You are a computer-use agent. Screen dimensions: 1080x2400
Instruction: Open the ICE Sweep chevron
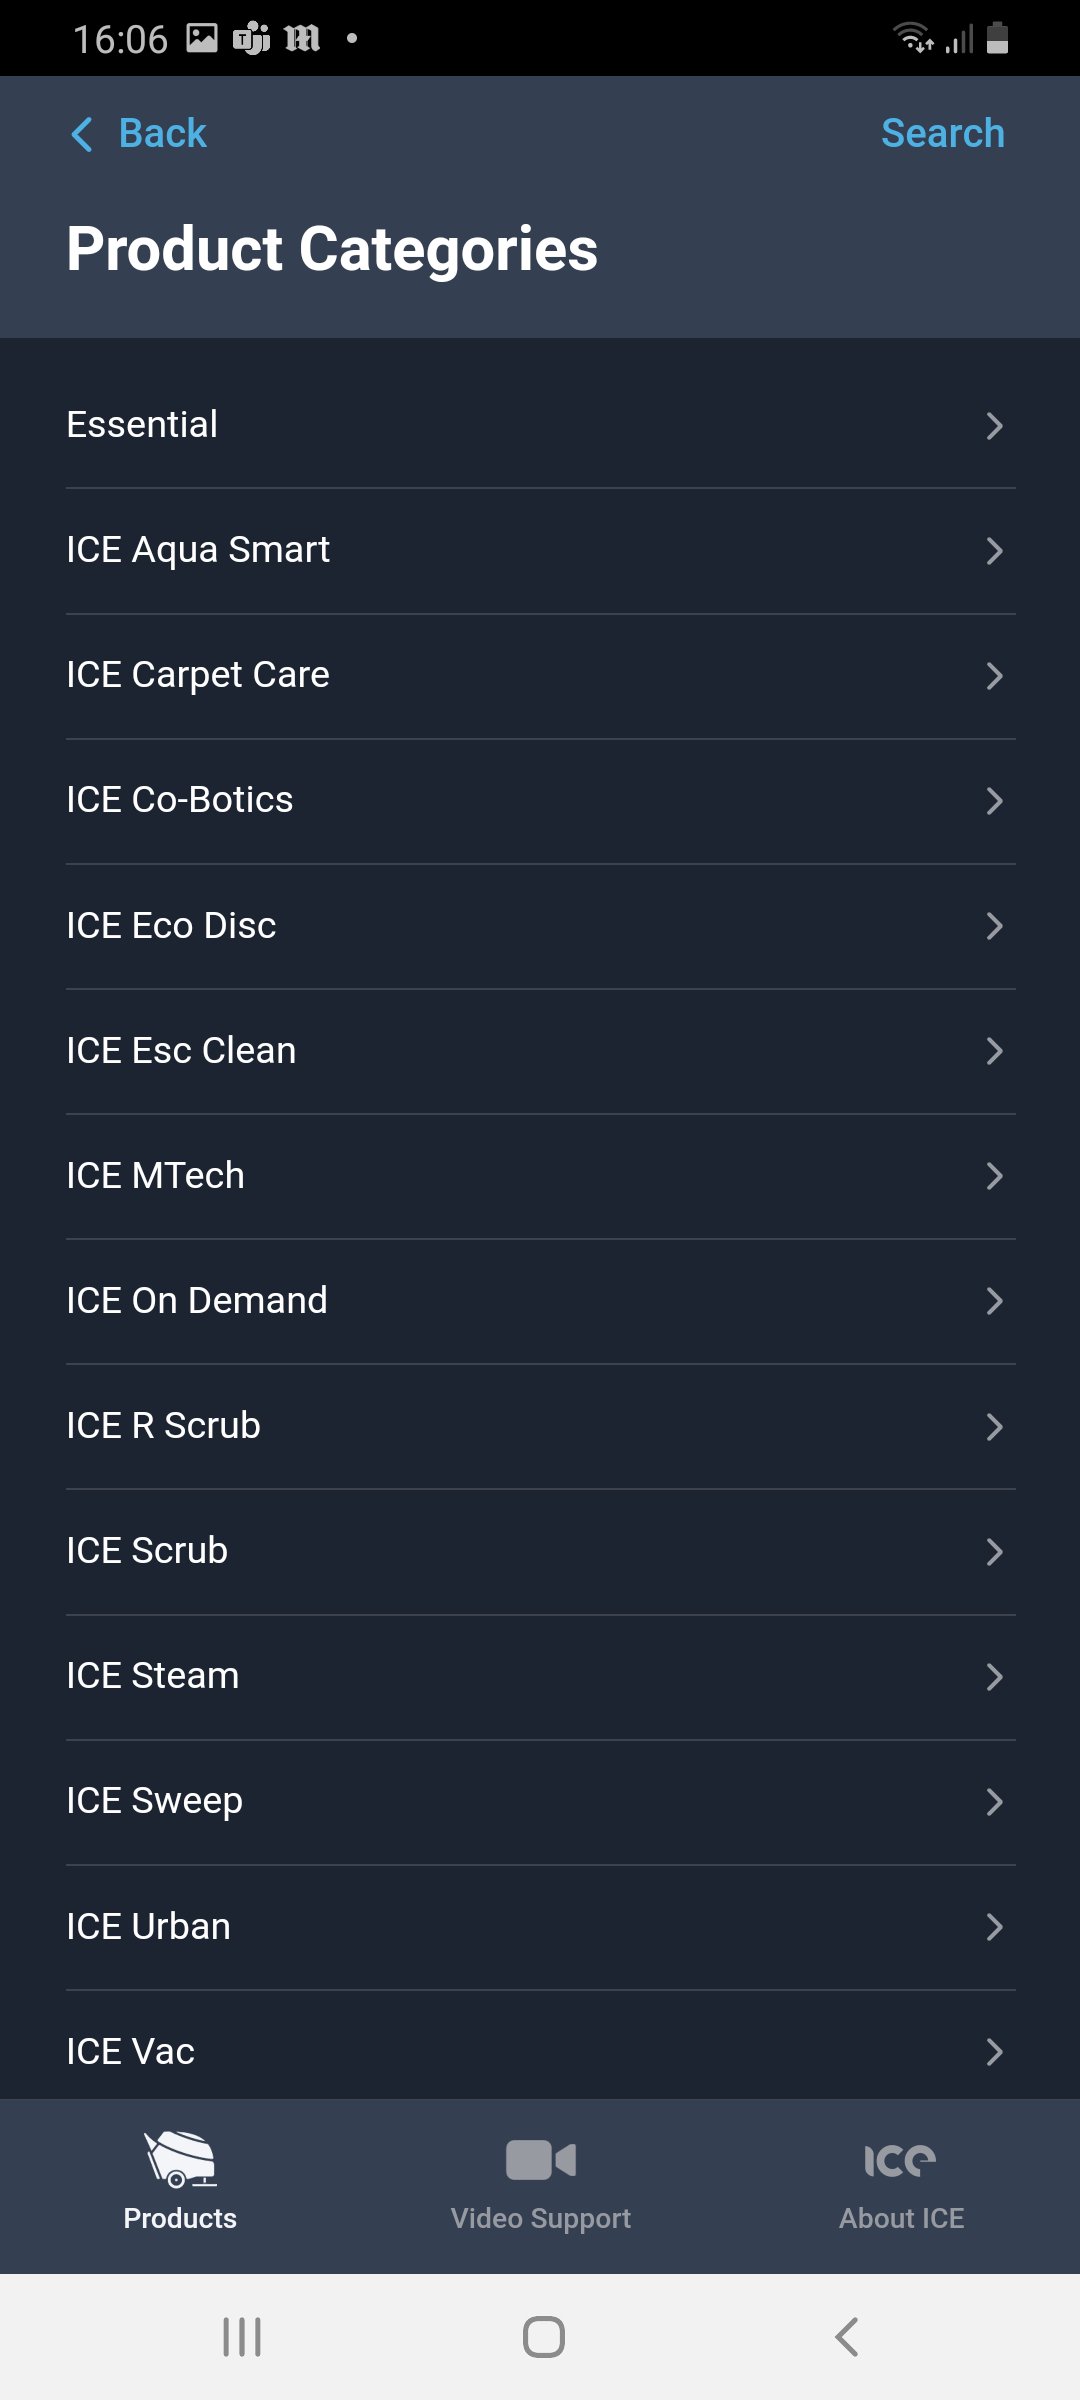pos(994,1802)
